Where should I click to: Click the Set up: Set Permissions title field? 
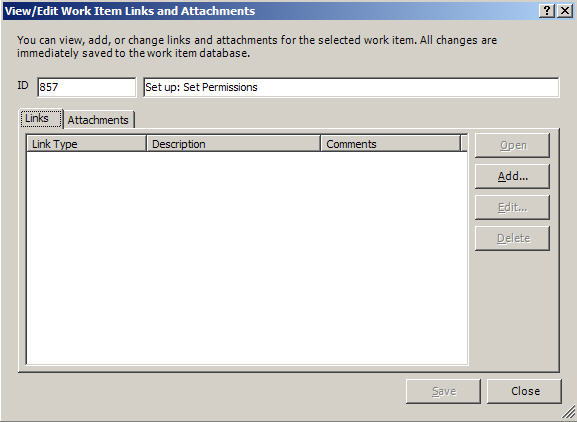tap(351, 87)
